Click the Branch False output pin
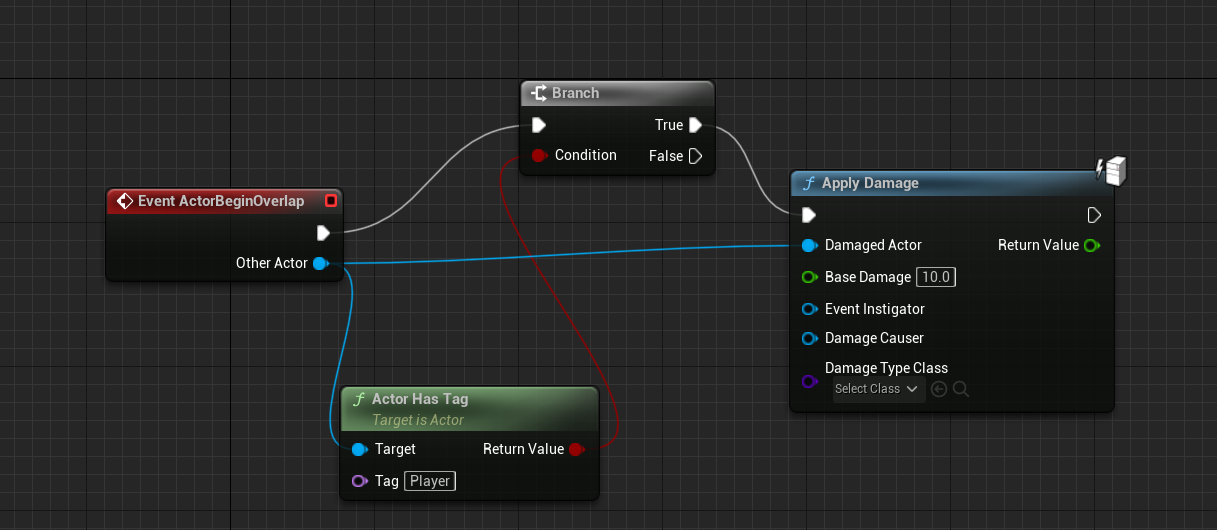The image size is (1217, 530). [696, 156]
